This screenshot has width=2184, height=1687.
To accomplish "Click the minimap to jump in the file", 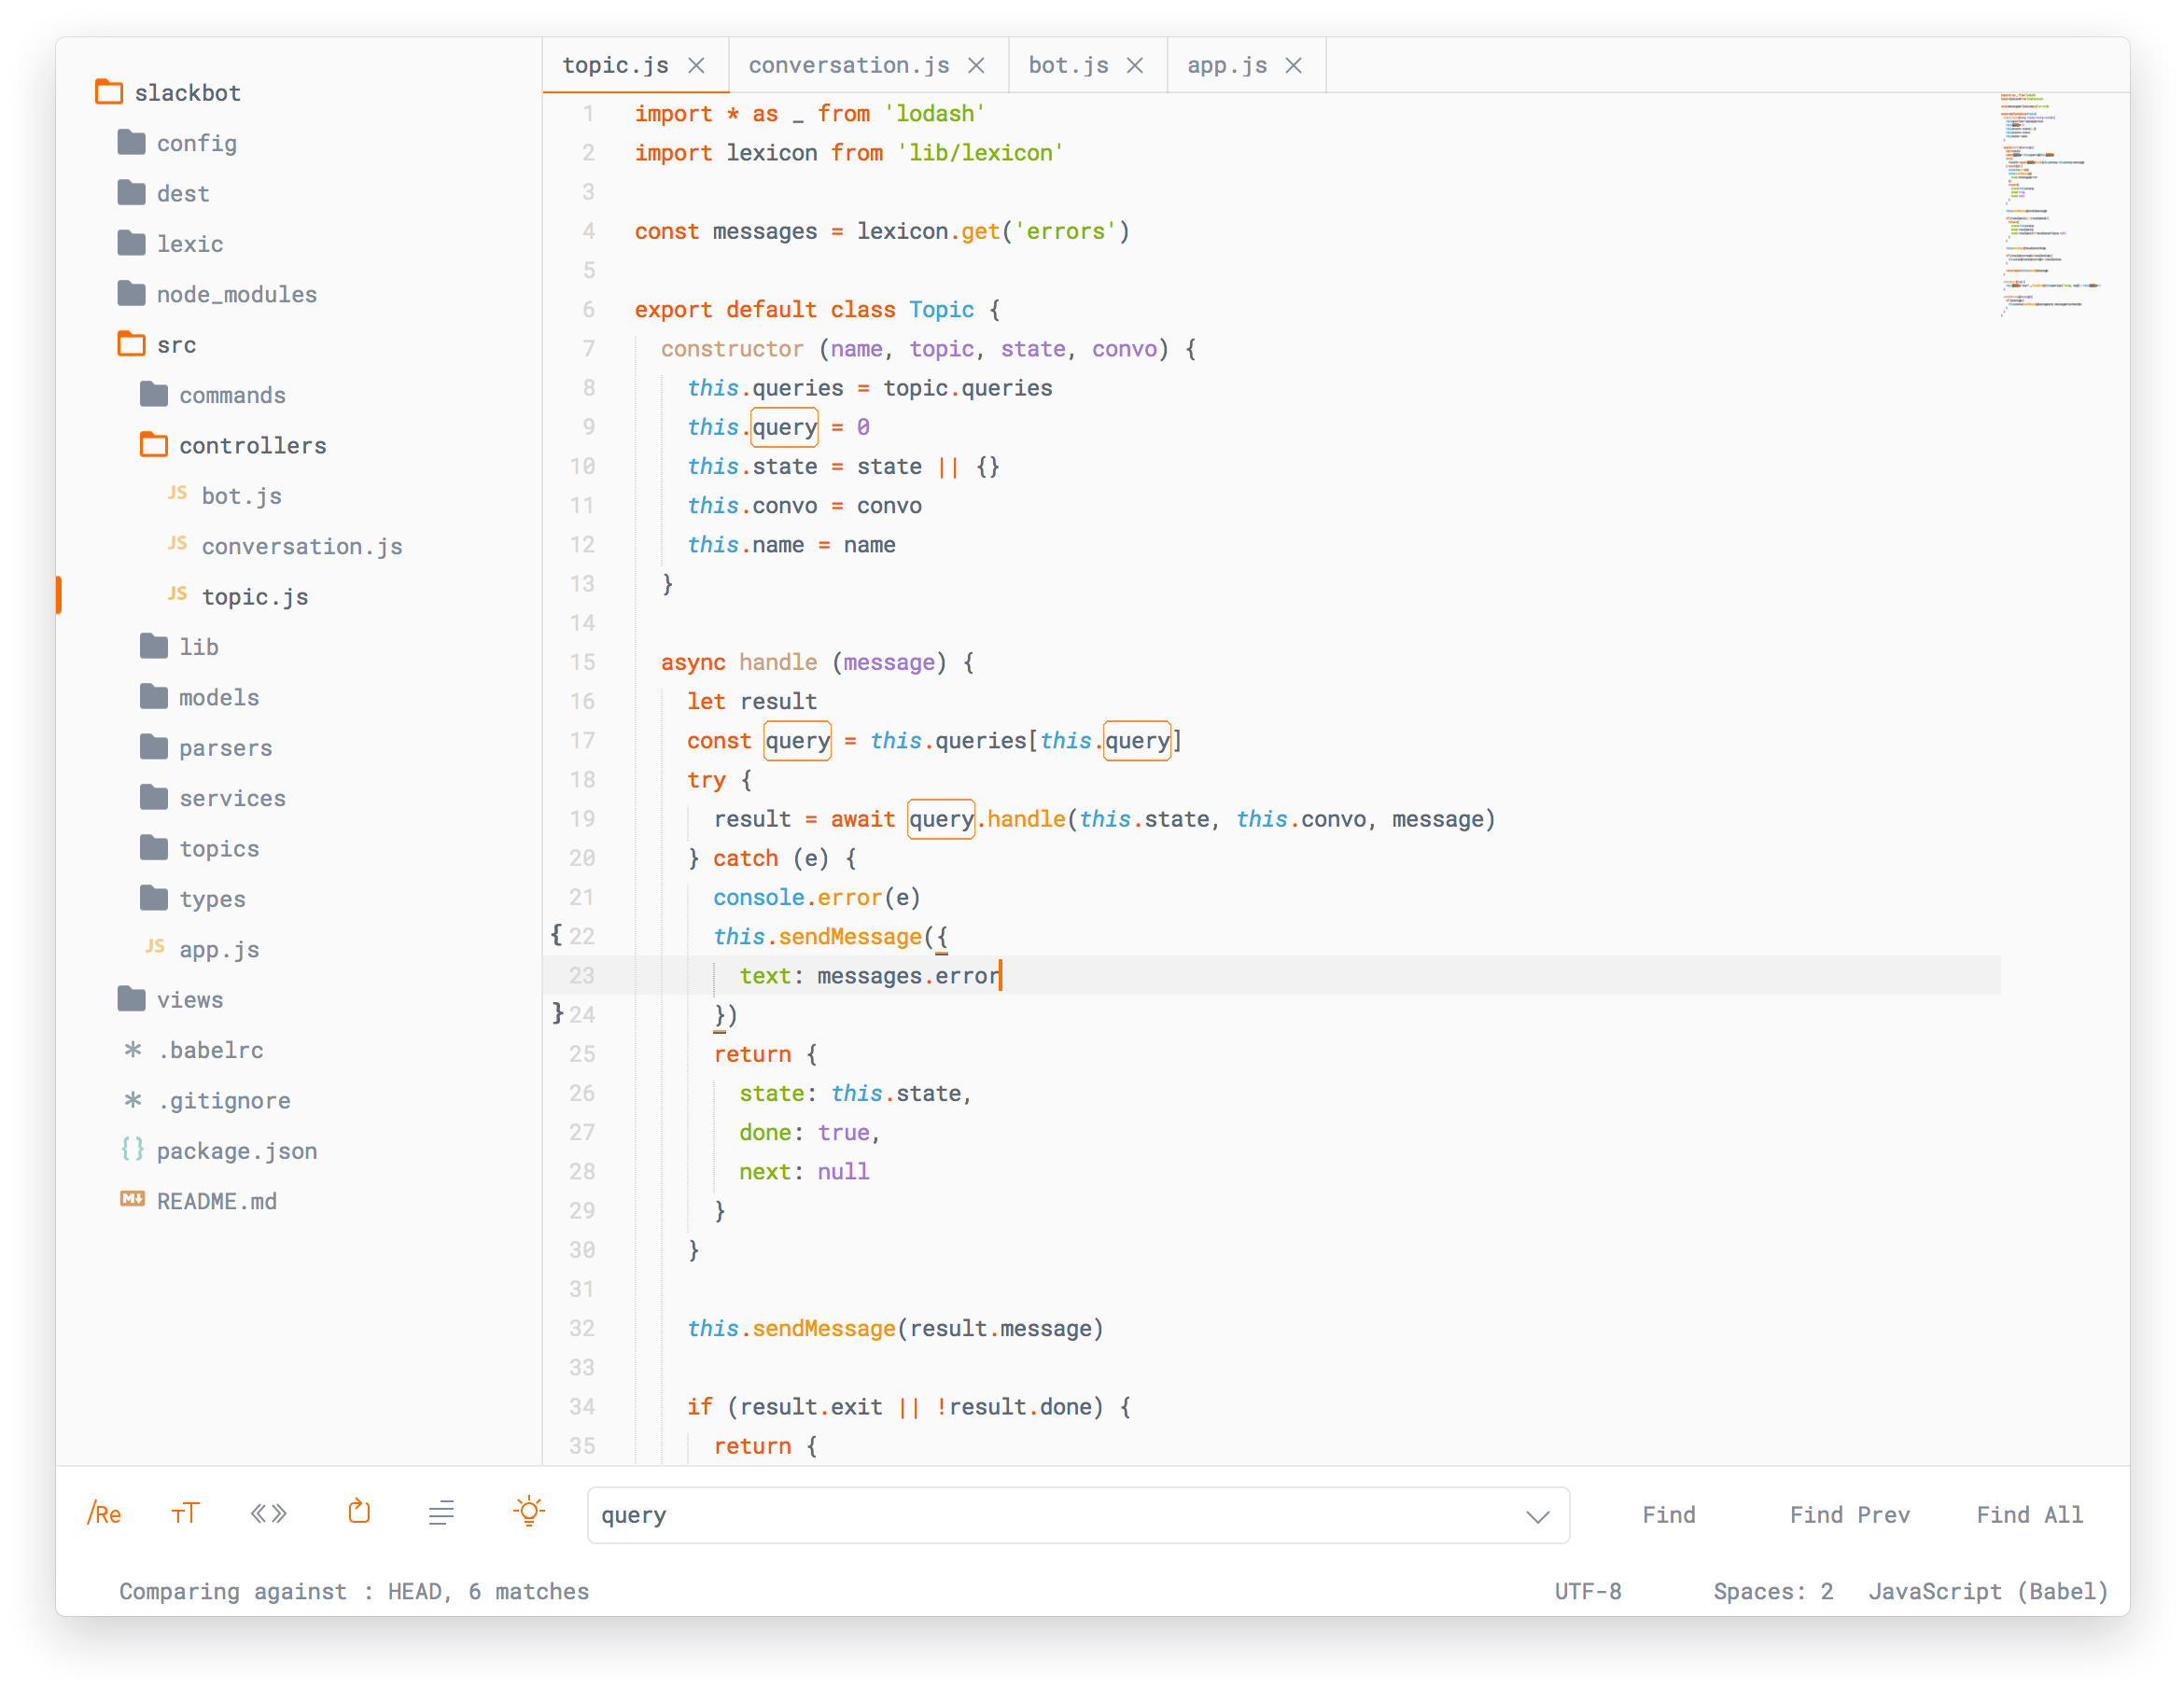I will (2043, 200).
